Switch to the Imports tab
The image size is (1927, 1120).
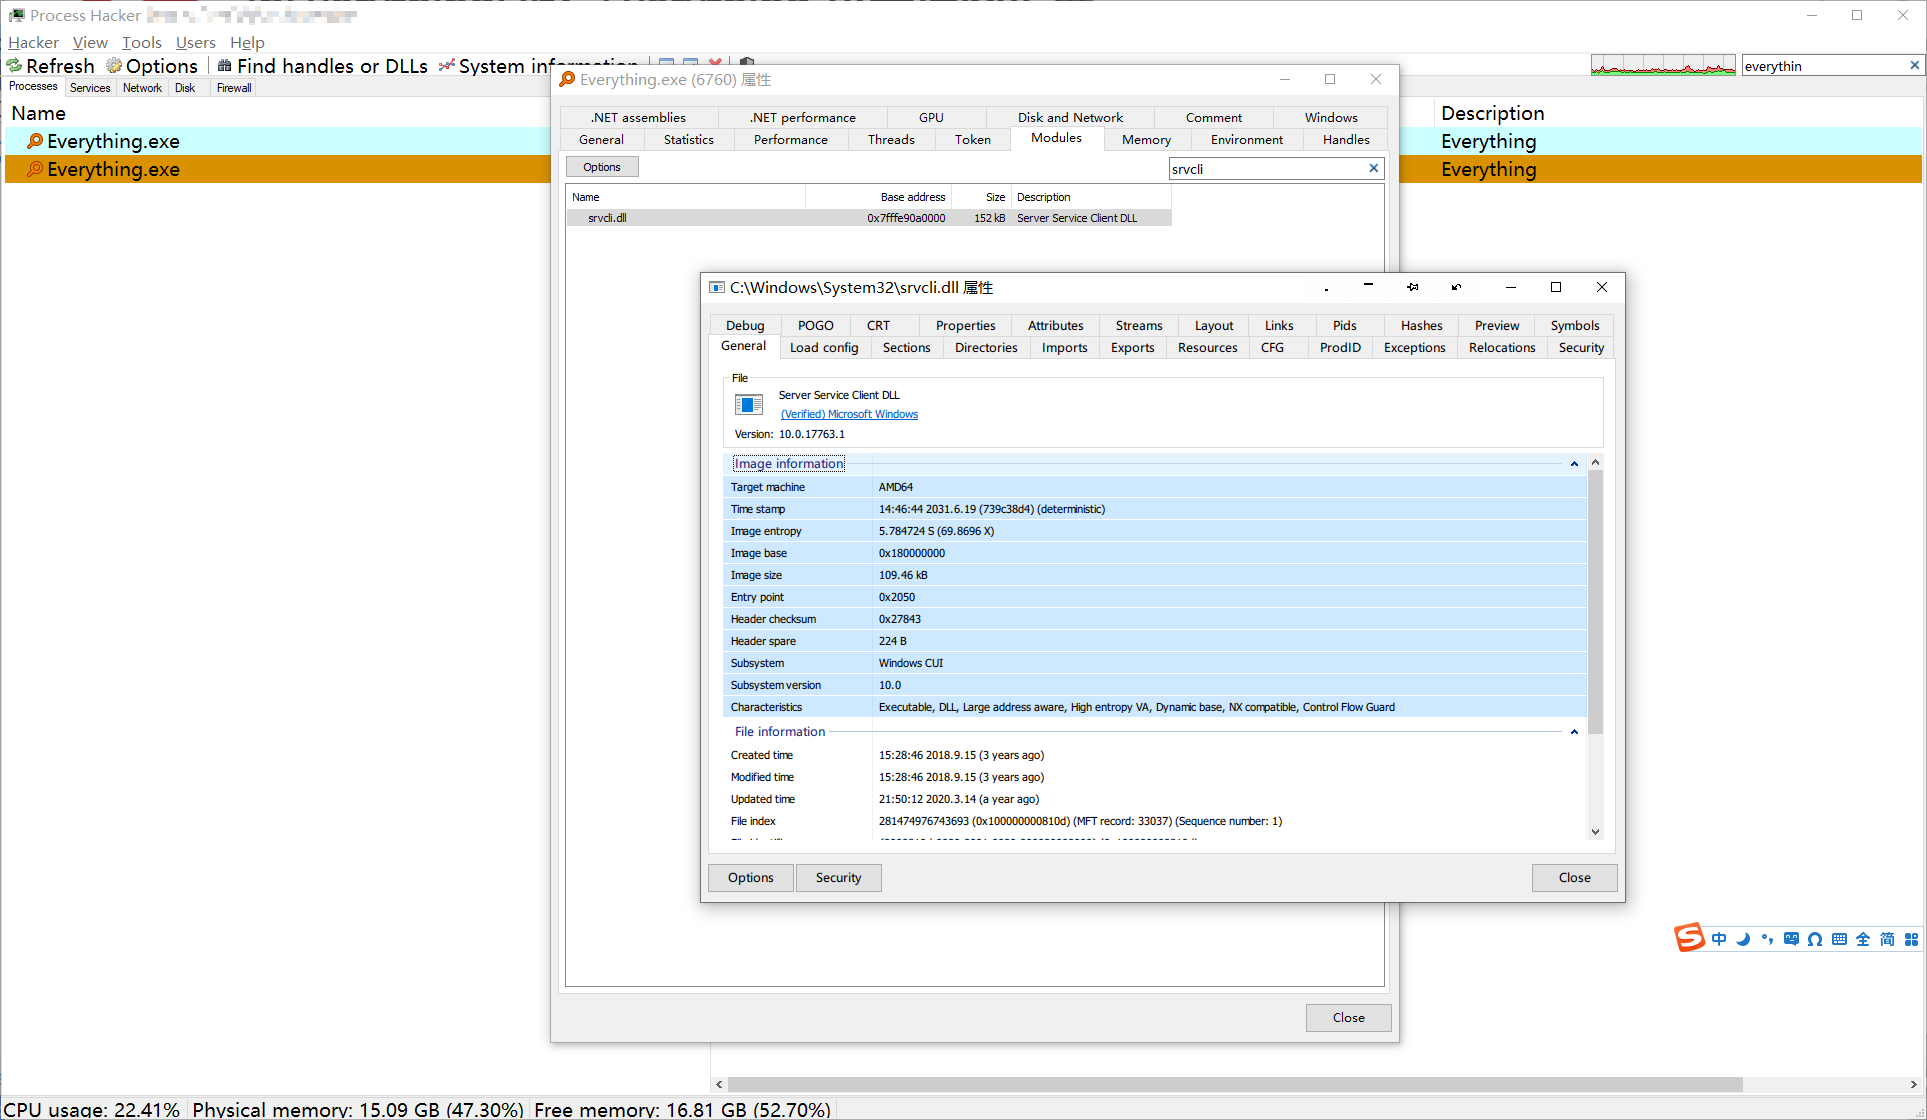(x=1064, y=348)
